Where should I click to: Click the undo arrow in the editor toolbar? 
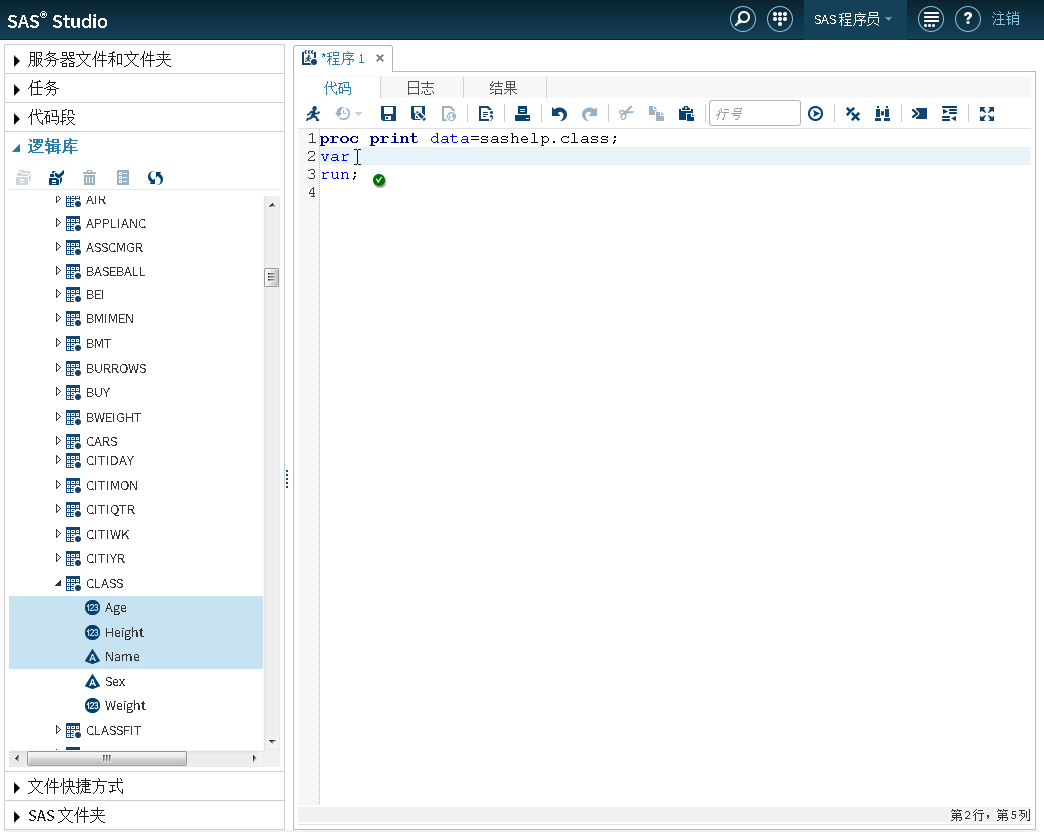[559, 114]
